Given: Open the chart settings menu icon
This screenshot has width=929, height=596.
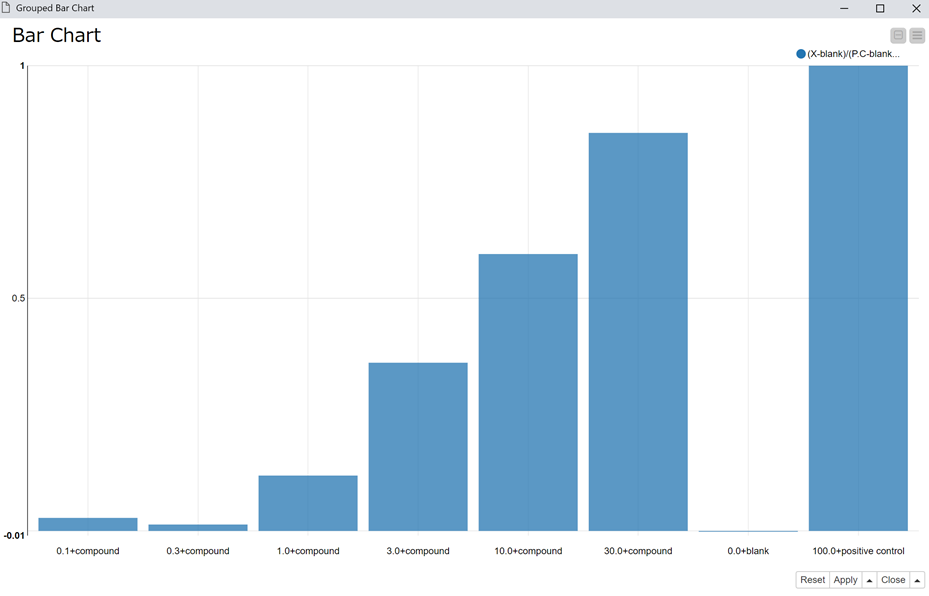Looking at the screenshot, I should click(917, 36).
